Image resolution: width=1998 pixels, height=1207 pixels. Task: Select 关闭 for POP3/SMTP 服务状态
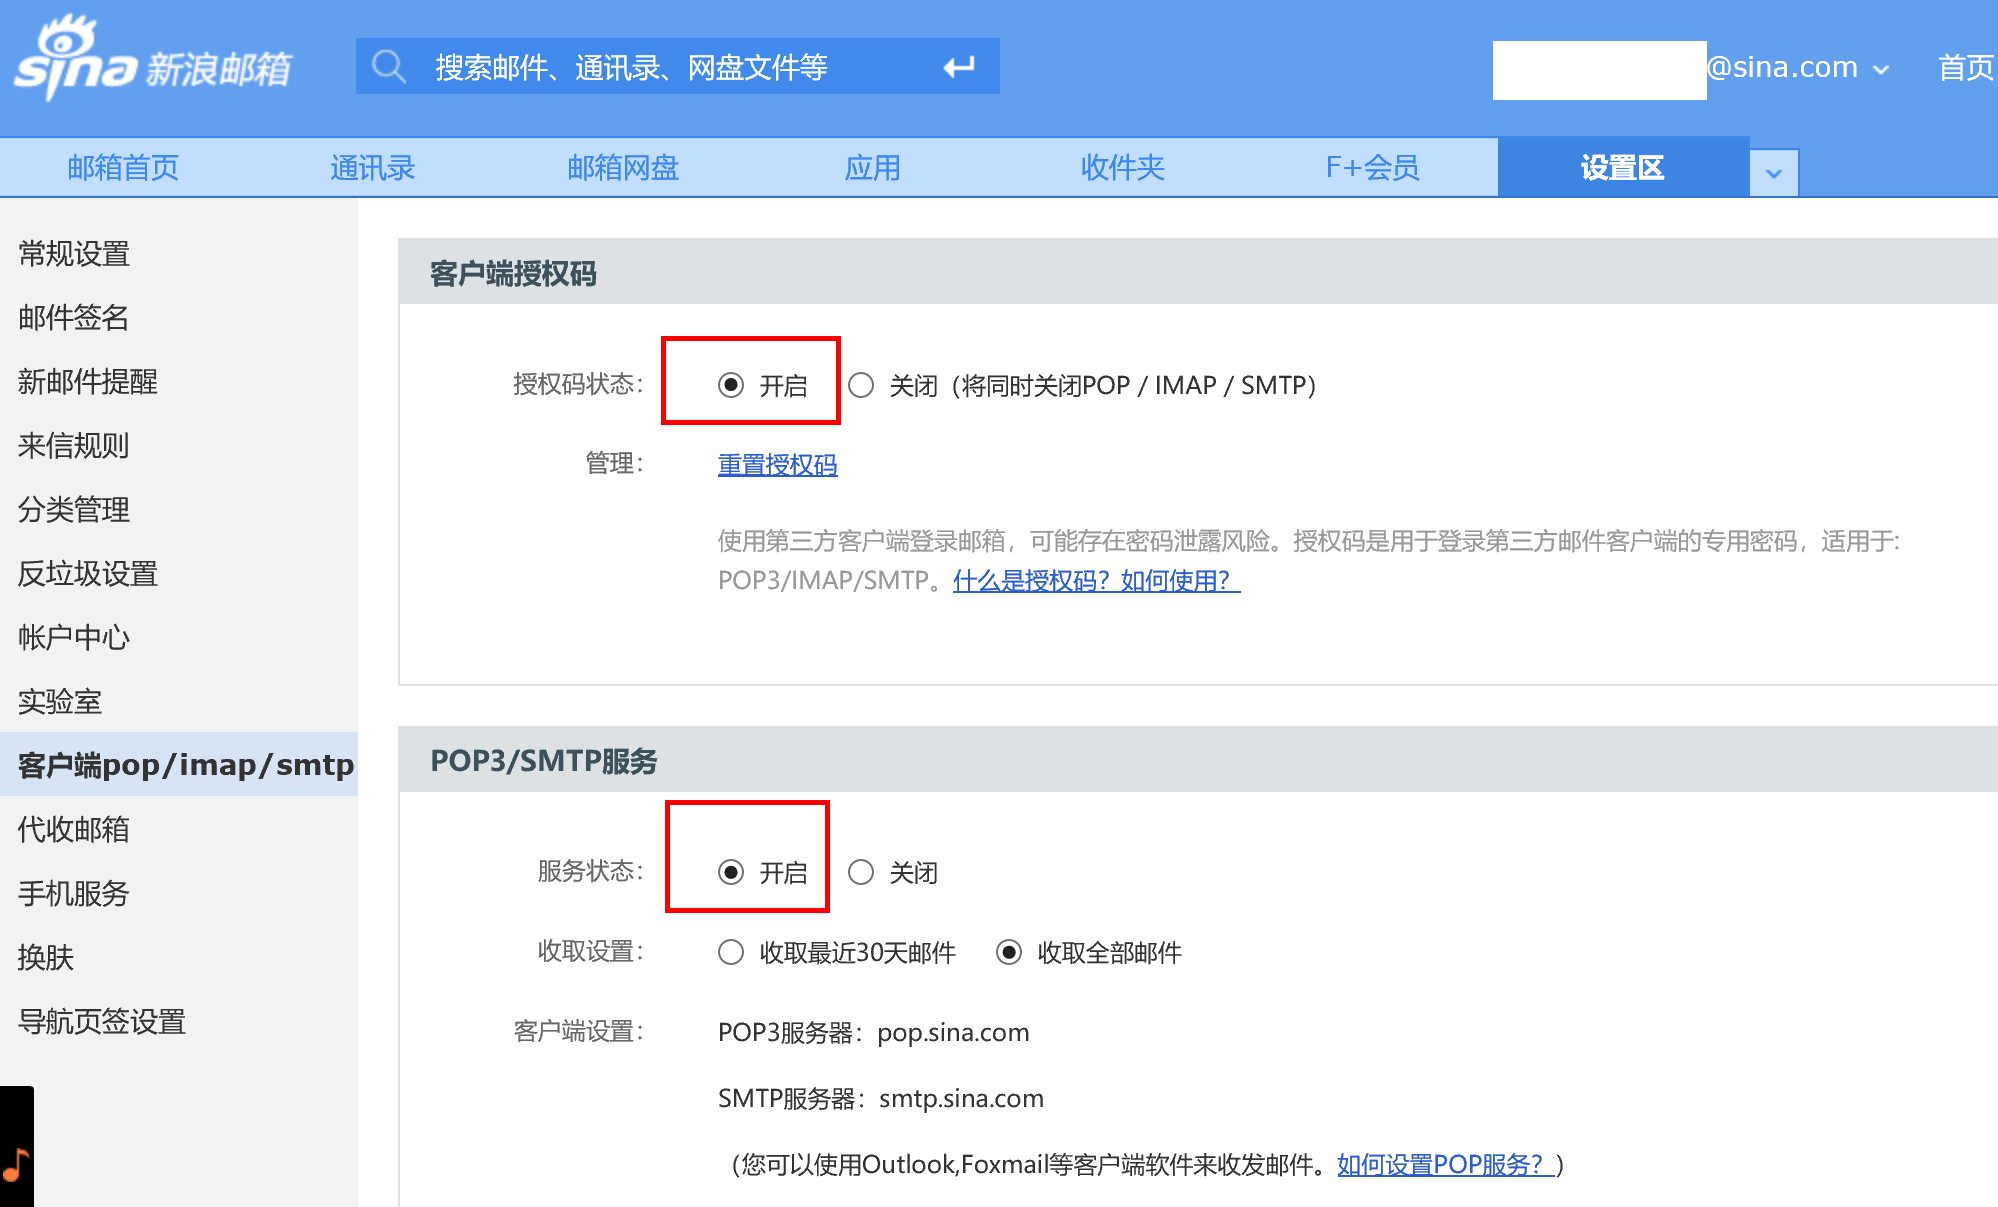(x=861, y=872)
